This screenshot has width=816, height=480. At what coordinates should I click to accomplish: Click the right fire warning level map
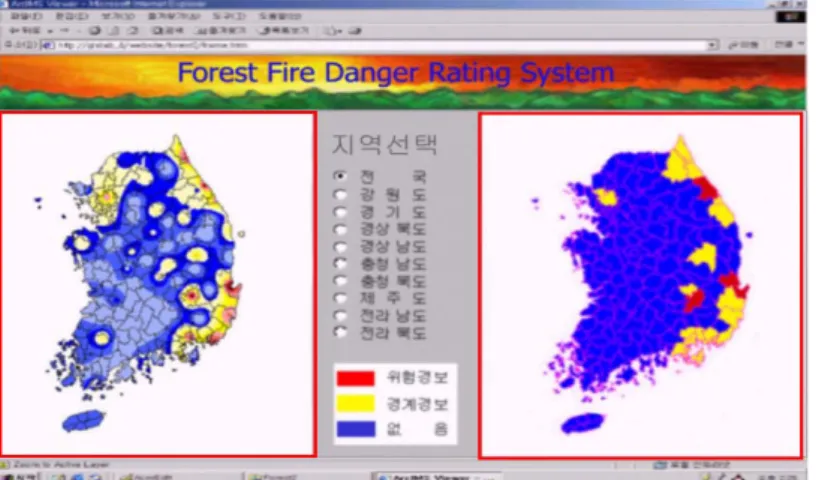(x=641, y=285)
